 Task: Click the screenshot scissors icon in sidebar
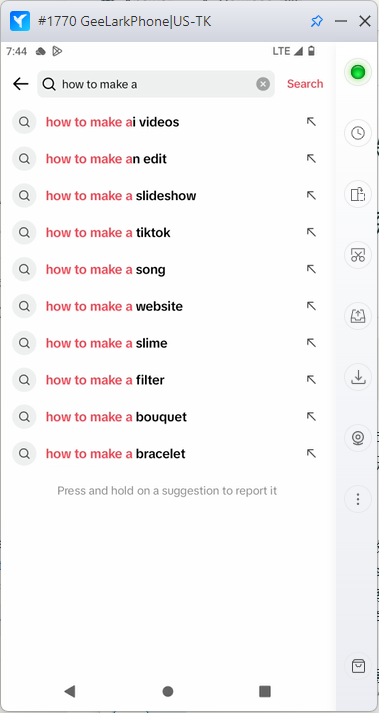(x=358, y=255)
